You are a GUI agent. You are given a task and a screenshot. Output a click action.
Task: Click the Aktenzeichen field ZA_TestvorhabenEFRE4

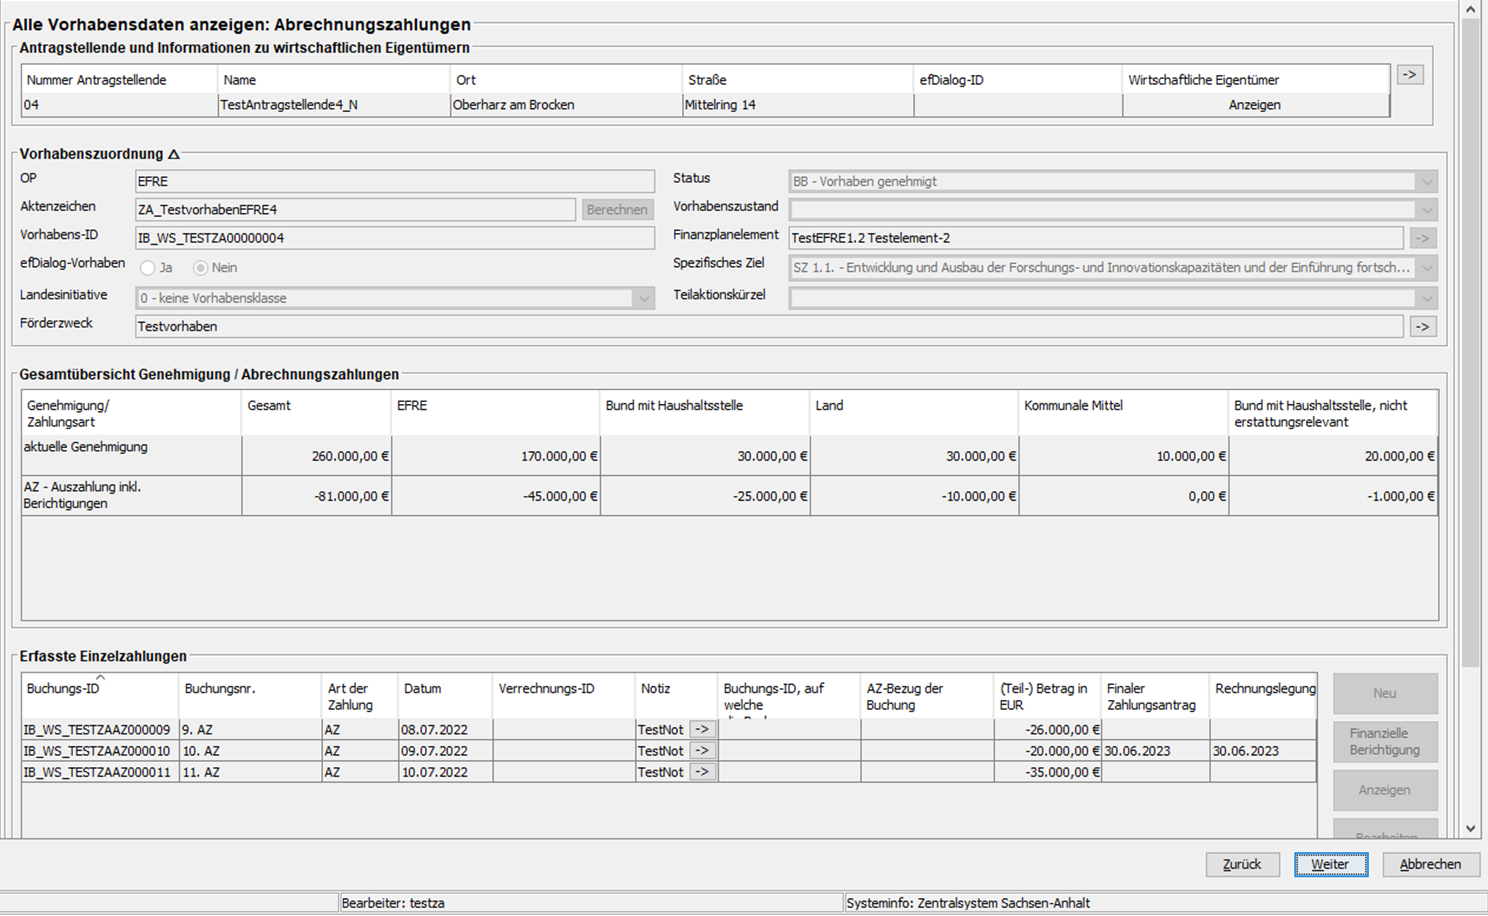pos(355,210)
